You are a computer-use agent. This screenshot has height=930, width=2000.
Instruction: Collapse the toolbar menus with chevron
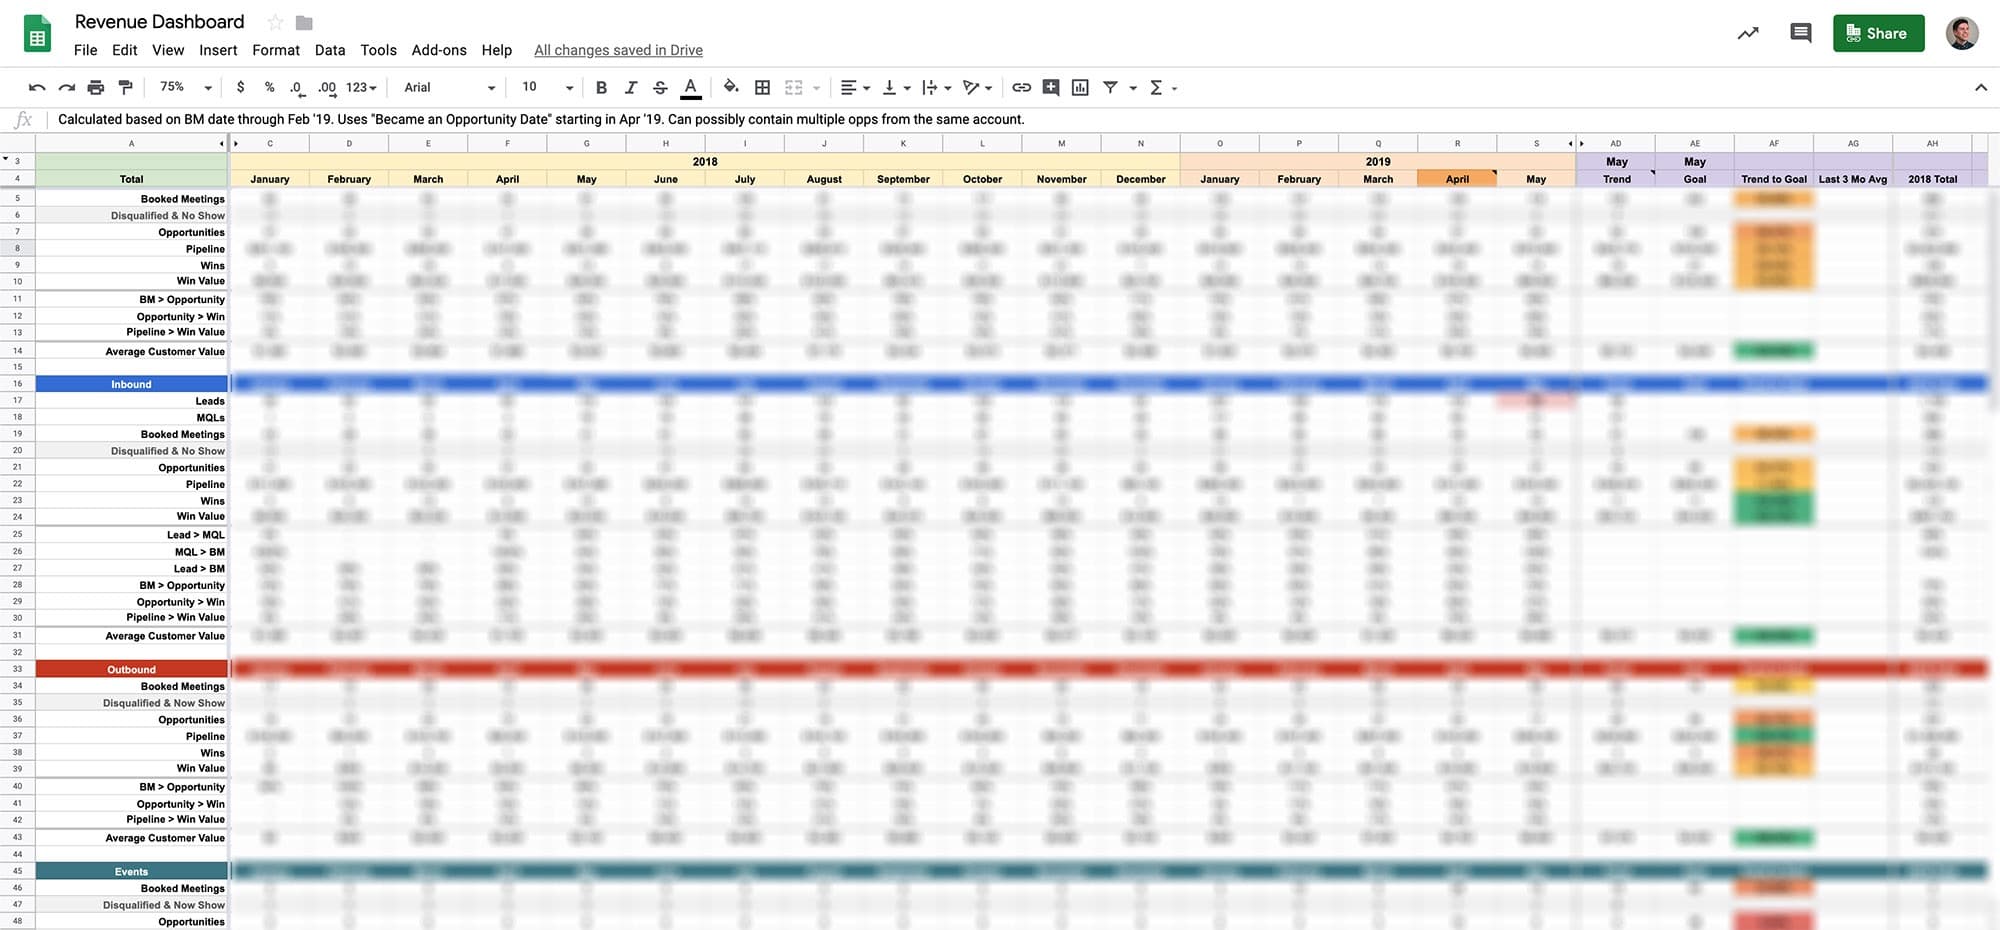coord(1980,88)
